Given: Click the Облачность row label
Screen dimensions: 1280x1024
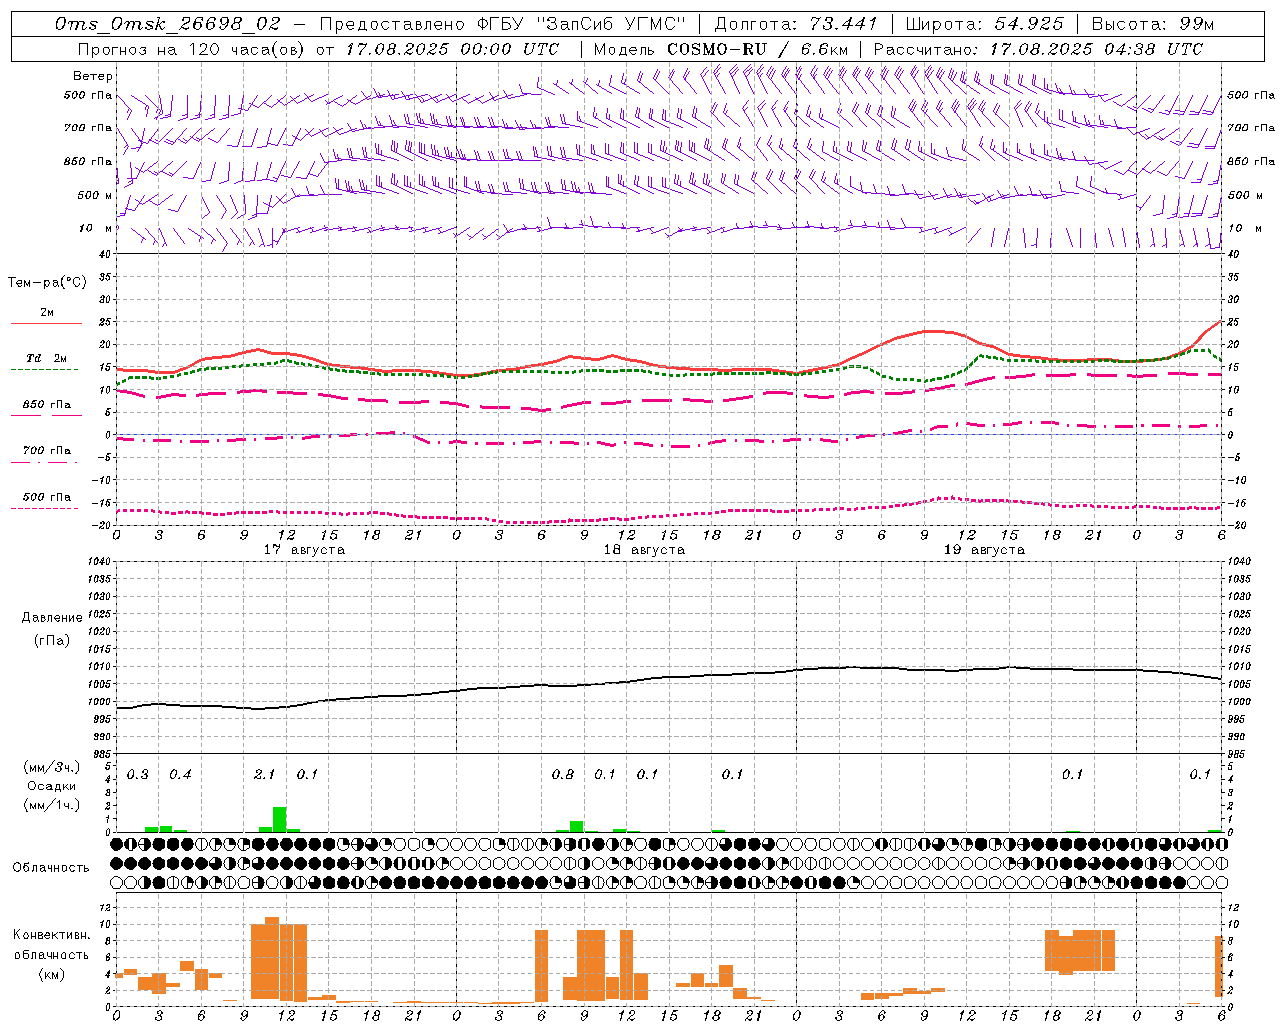Looking at the screenshot, I should [x=51, y=867].
